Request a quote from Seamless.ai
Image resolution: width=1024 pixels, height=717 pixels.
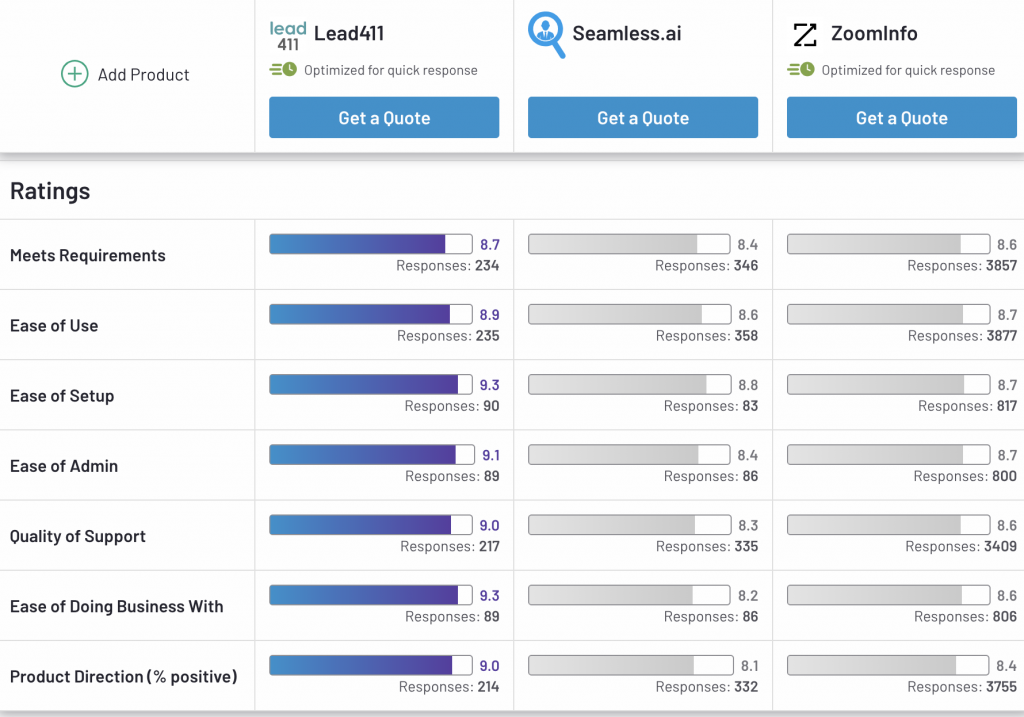click(x=643, y=118)
